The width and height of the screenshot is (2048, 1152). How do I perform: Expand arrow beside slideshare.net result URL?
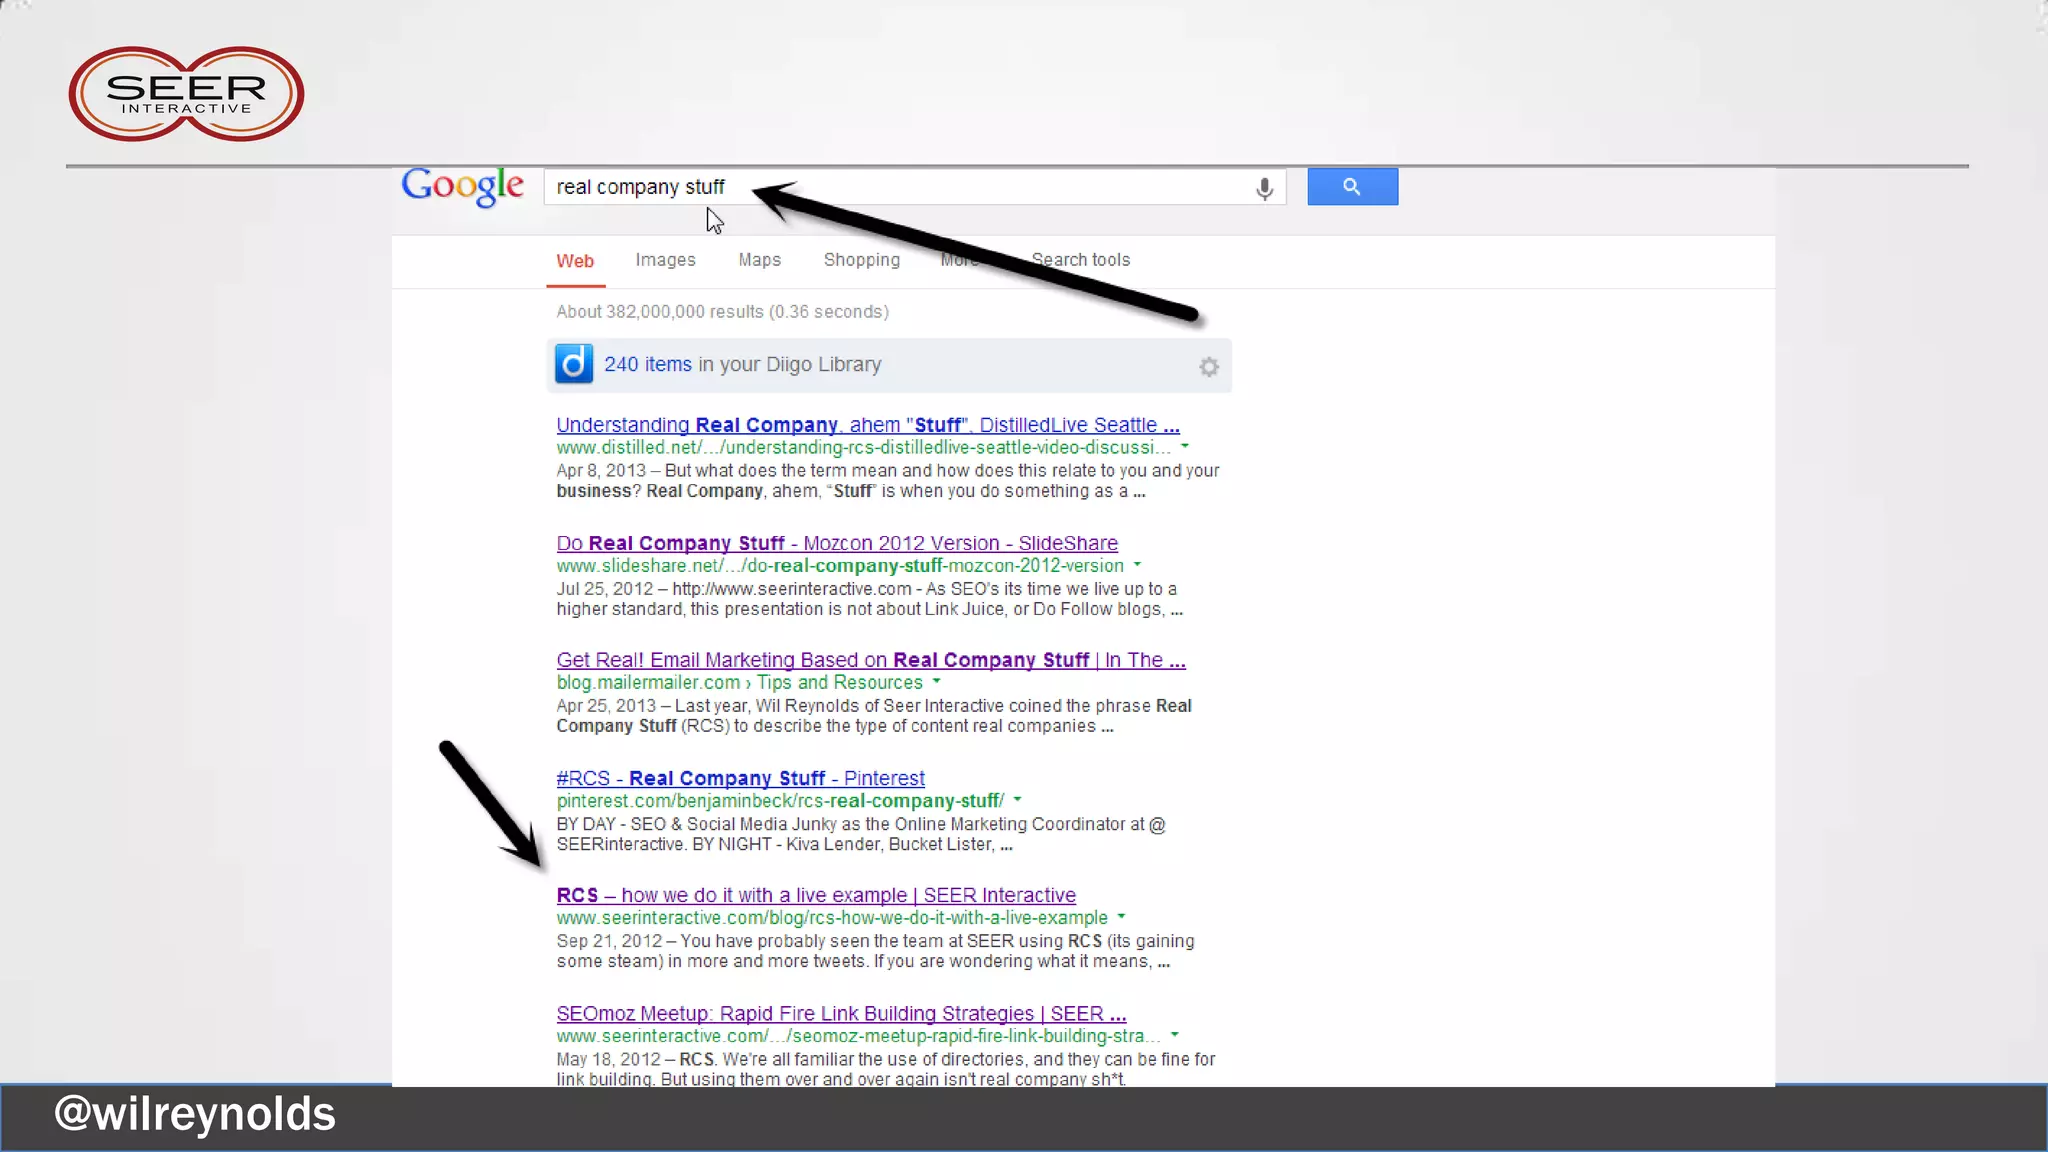click(x=1137, y=565)
